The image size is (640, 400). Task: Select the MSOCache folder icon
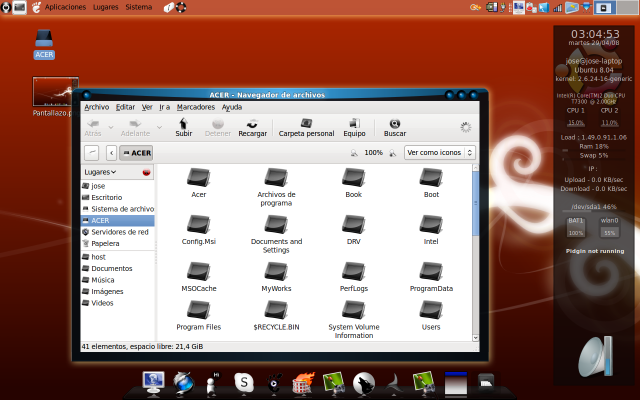click(198, 271)
